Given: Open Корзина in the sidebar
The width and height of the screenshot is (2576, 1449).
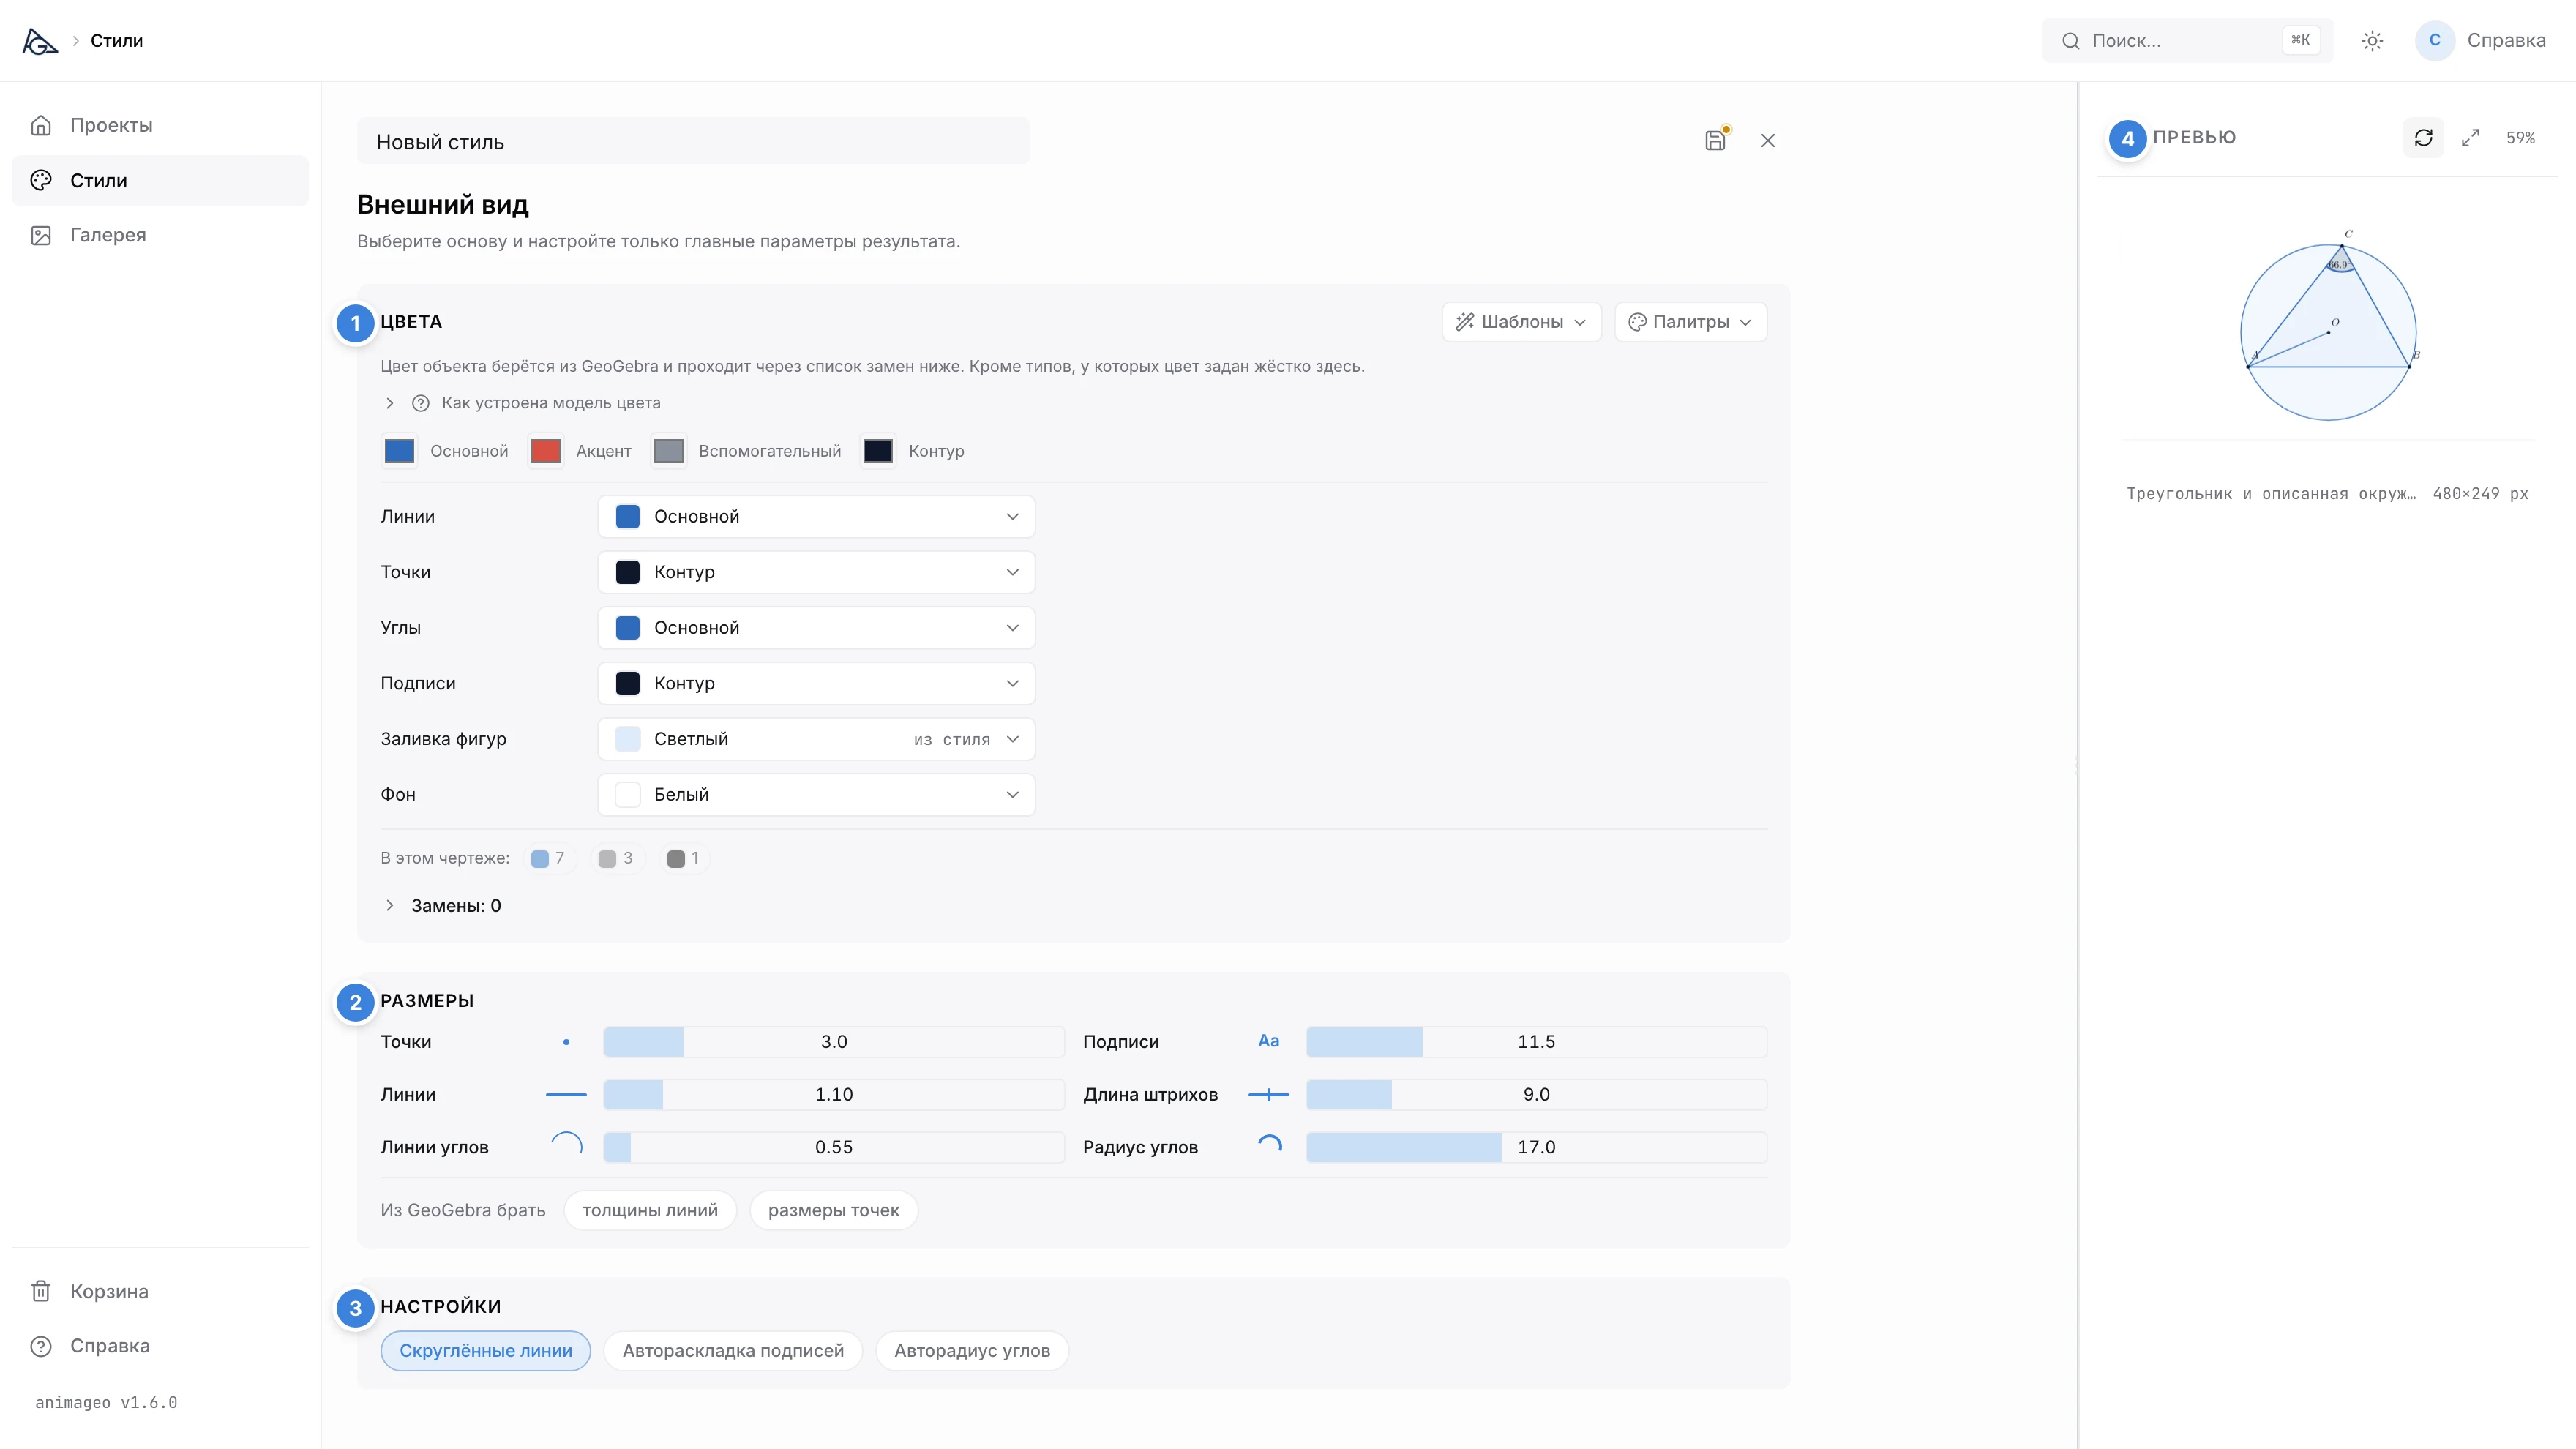Looking at the screenshot, I should click(x=160, y=1291).
